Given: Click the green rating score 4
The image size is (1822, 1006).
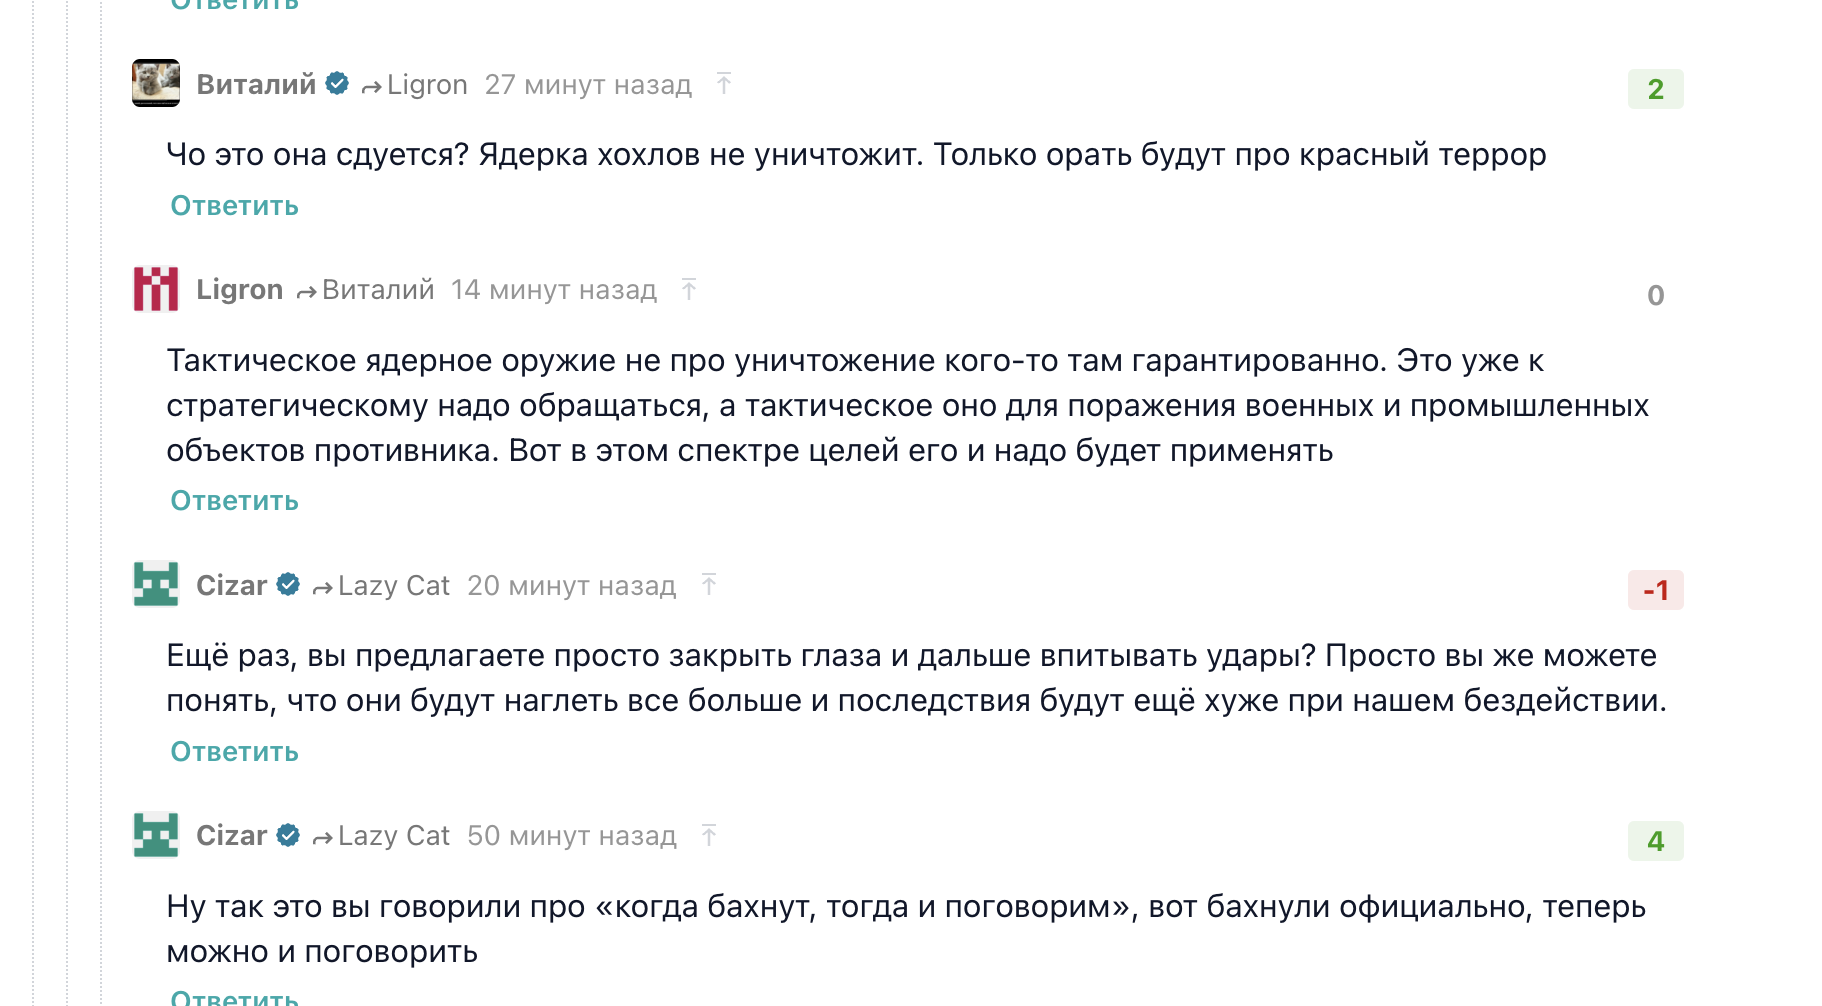Looking at the screenshot, I should click(x=1655, y=841).
